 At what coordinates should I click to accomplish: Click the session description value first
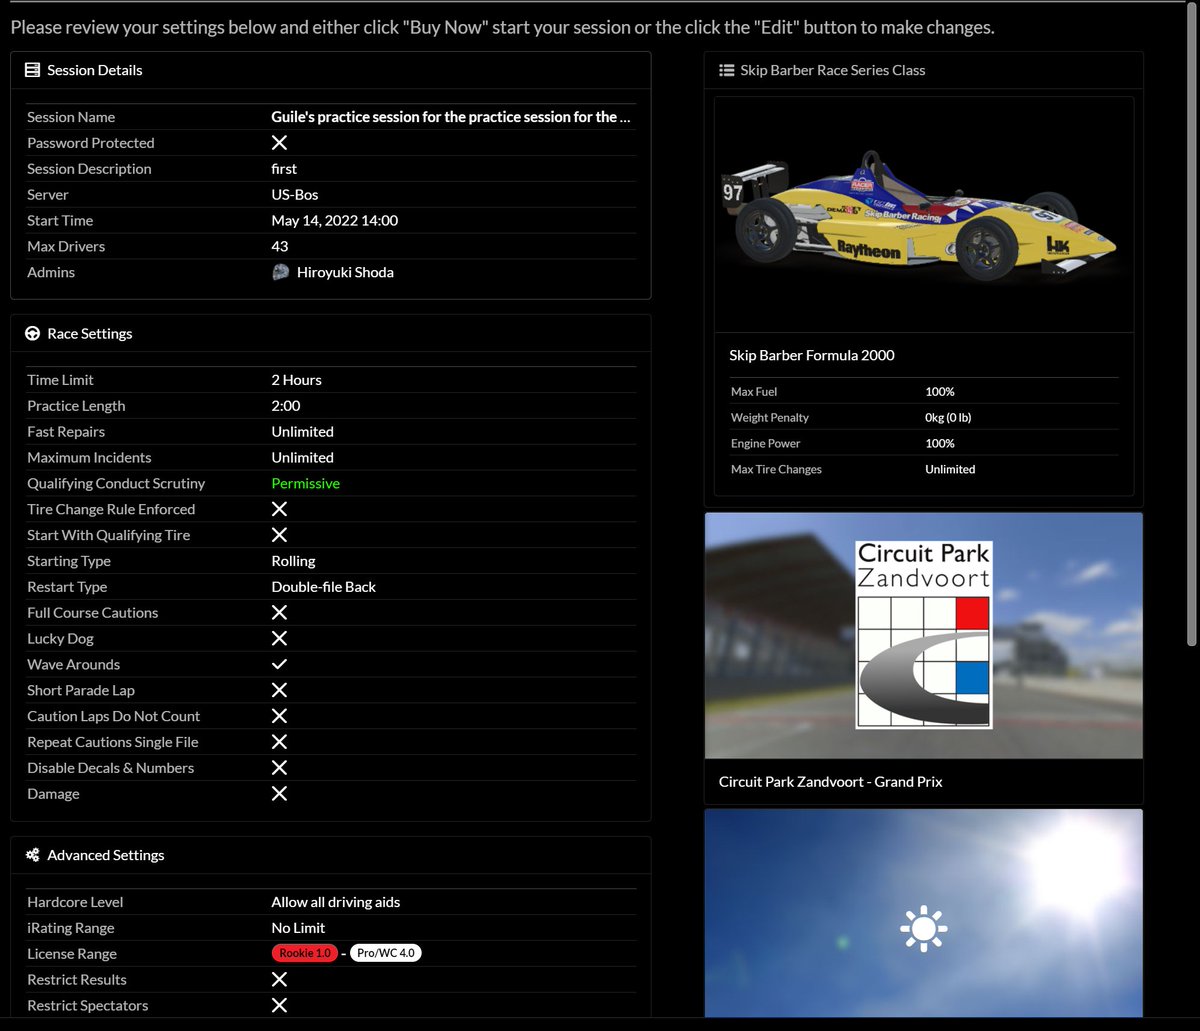[284, 169]
